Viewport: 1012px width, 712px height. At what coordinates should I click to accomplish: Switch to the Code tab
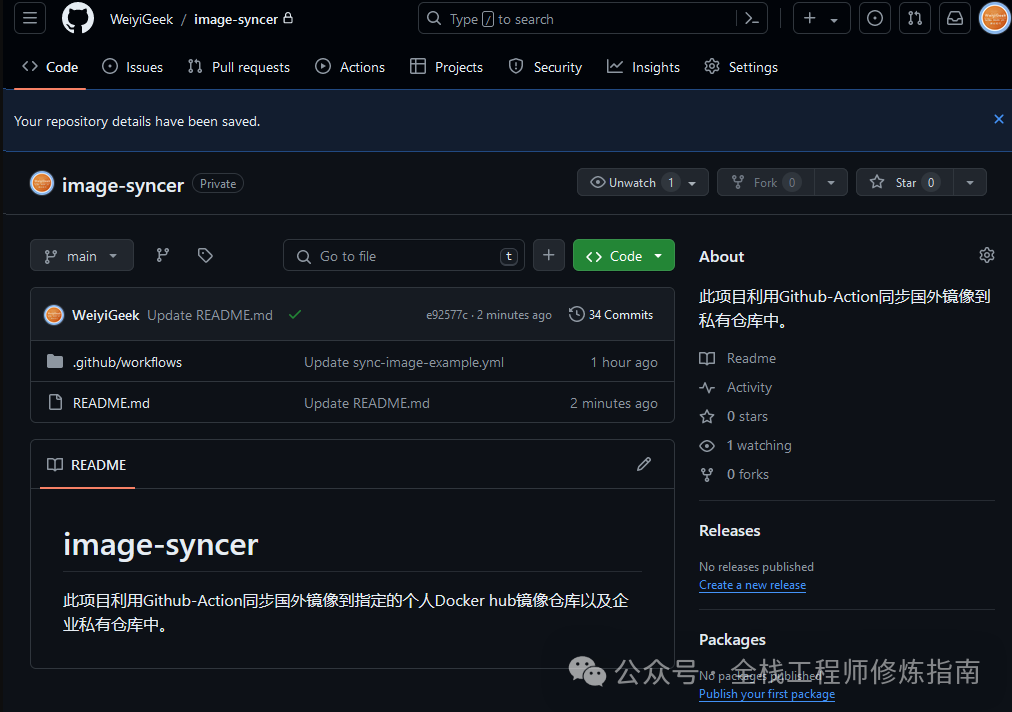coord(50,67)
